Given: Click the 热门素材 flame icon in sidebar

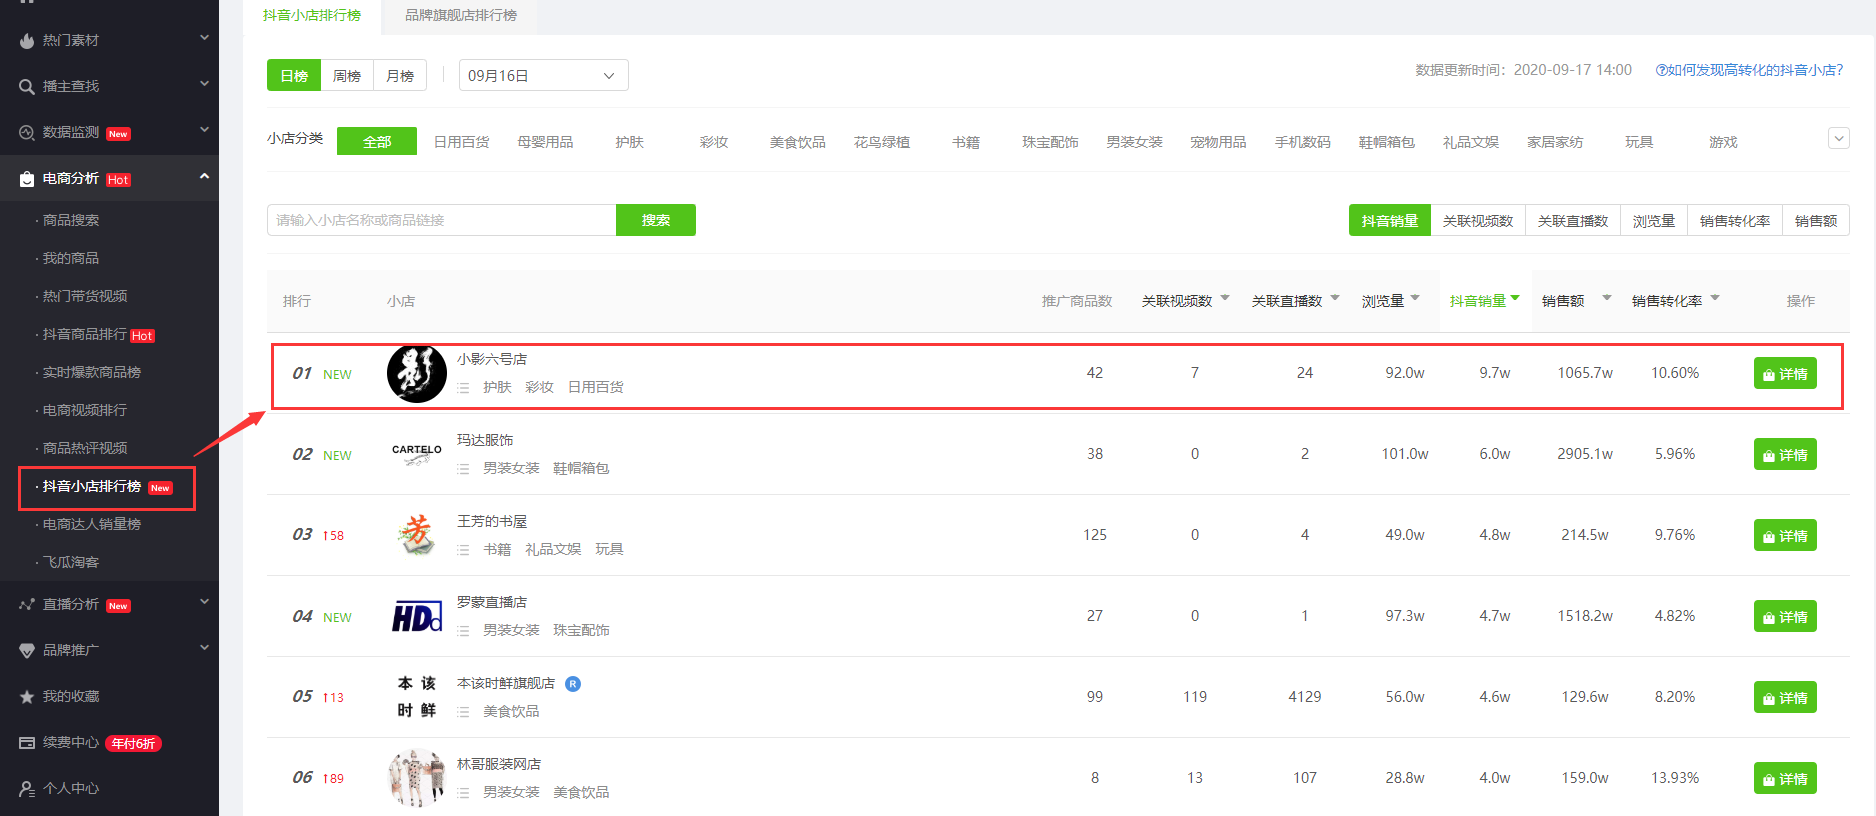Looking at the screenshot, I should tap(27, 41).
